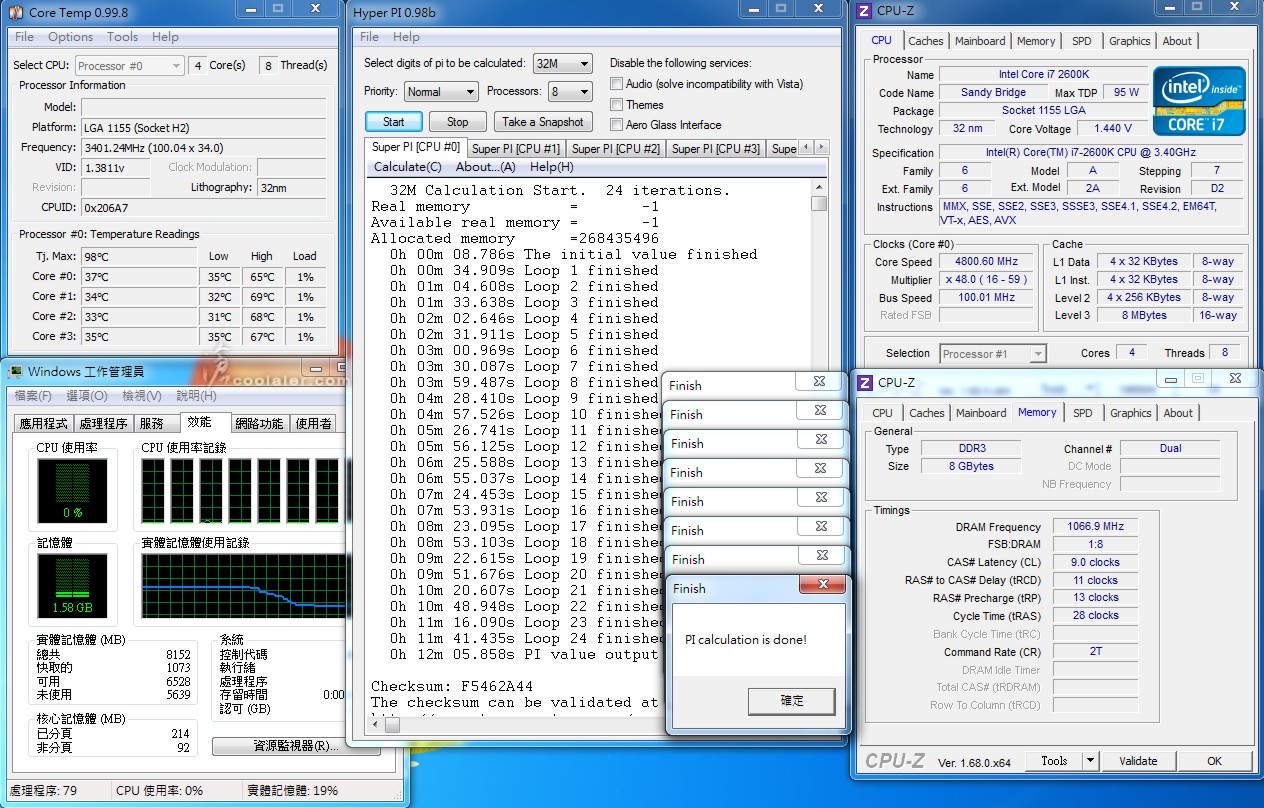Switch to CPU tab in lower CPU-Z window
Viewport: 1264px width, 808px height.
tap(883, 413)
